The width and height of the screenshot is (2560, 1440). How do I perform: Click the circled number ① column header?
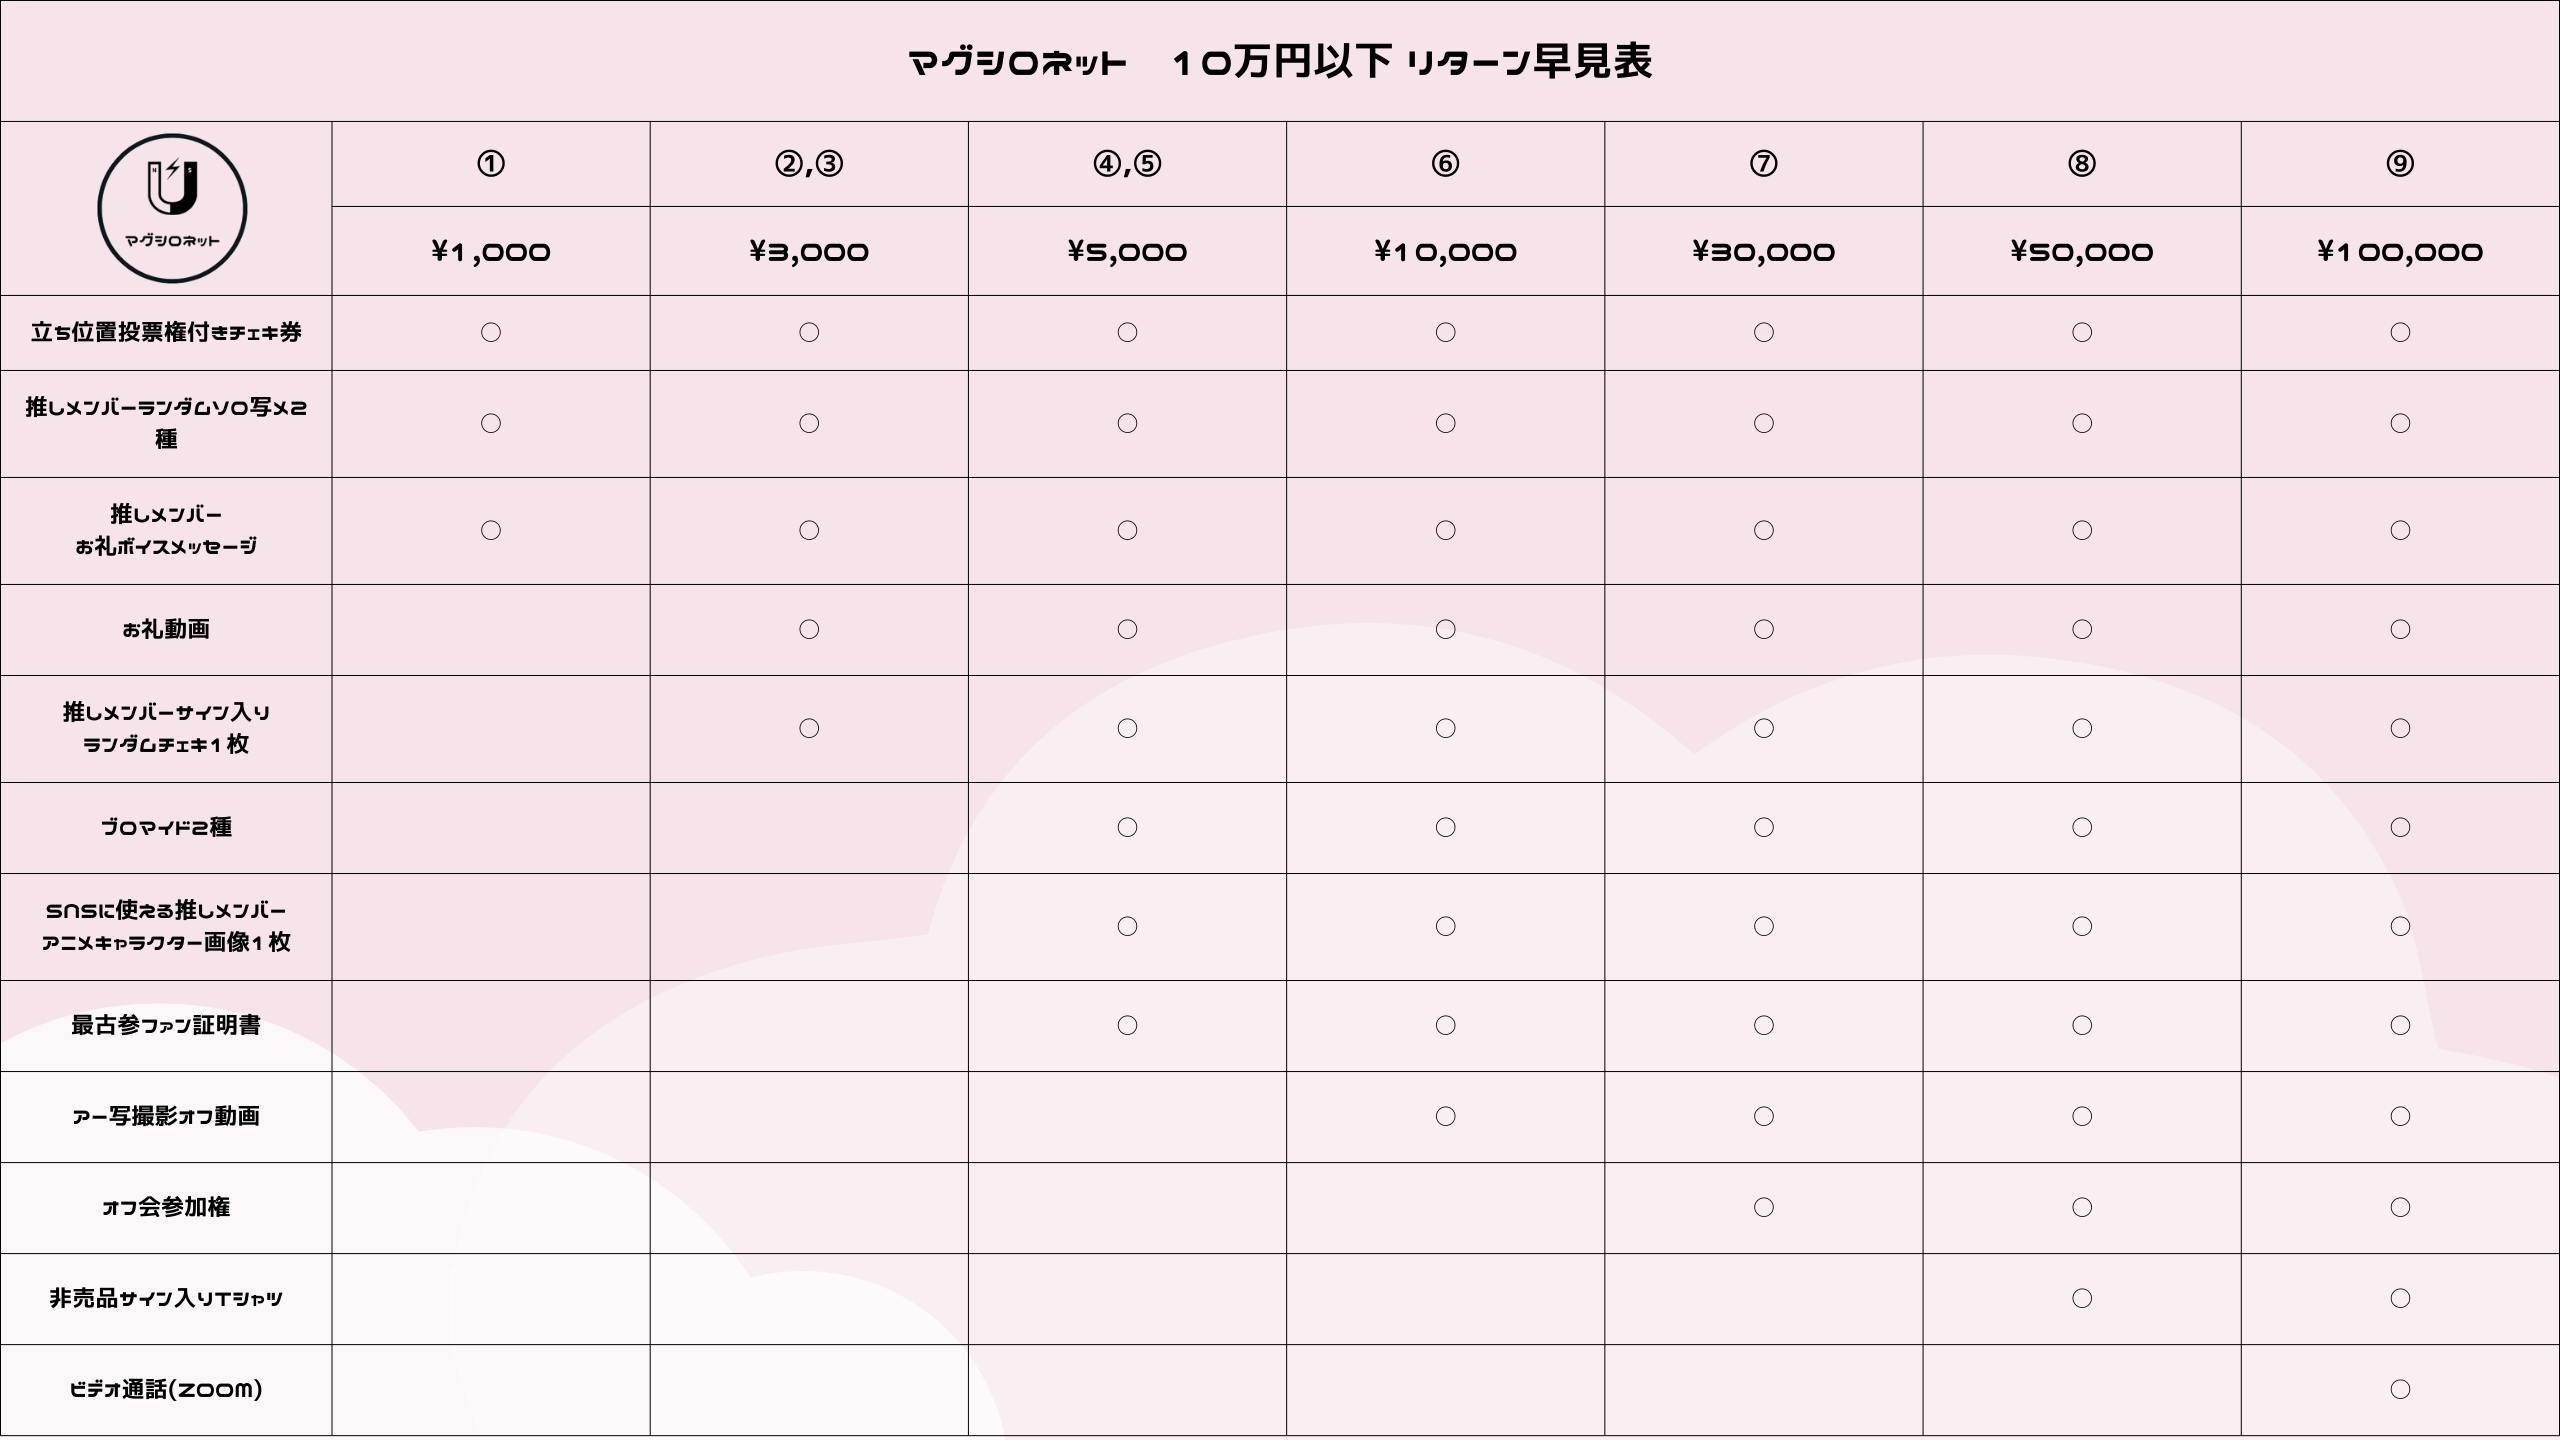click(x=490, y=164)
